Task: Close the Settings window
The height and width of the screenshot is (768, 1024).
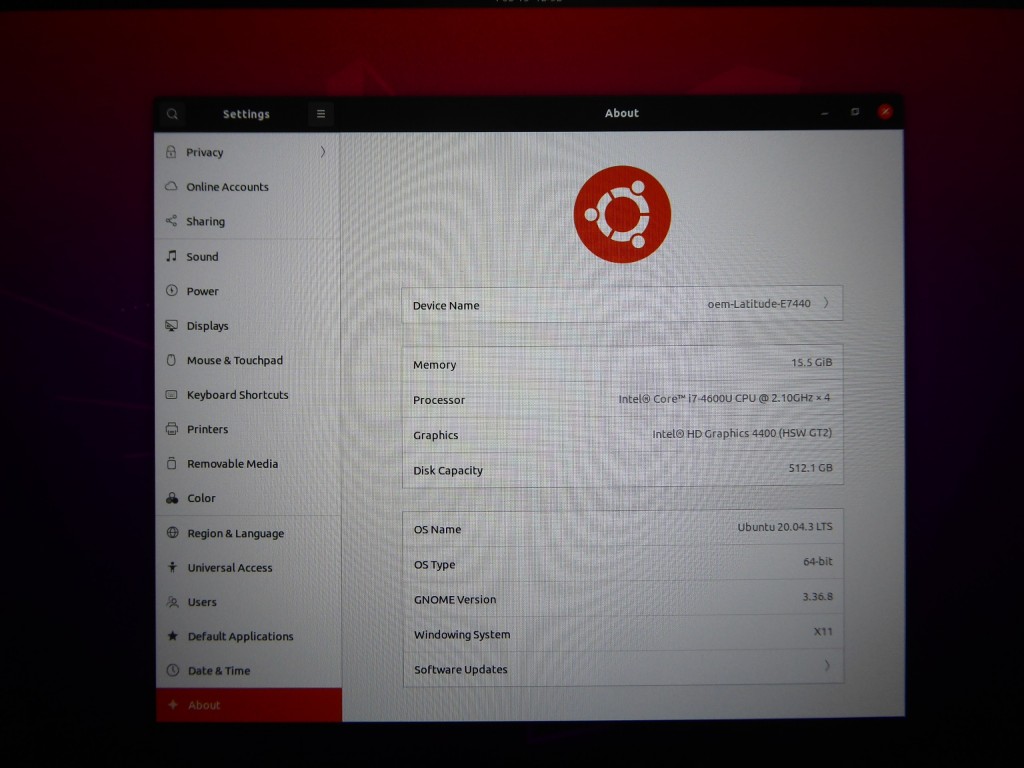Action: pyautogui.click(x=886, y=112)
